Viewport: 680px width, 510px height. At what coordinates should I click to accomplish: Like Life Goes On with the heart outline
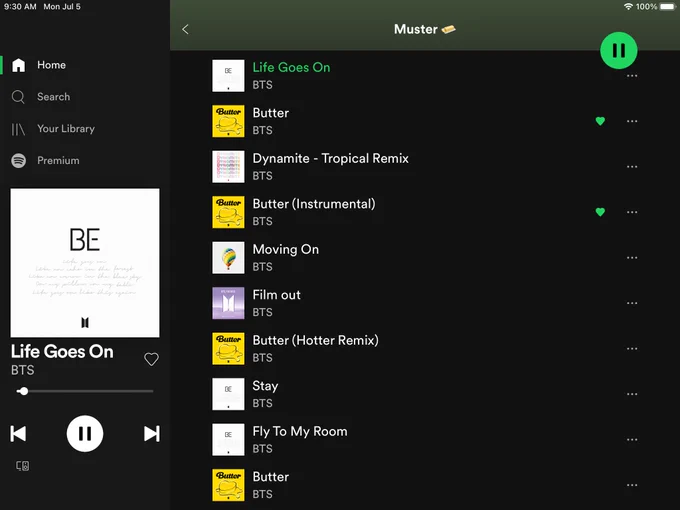pyautogui.click(x=151, y=359)
